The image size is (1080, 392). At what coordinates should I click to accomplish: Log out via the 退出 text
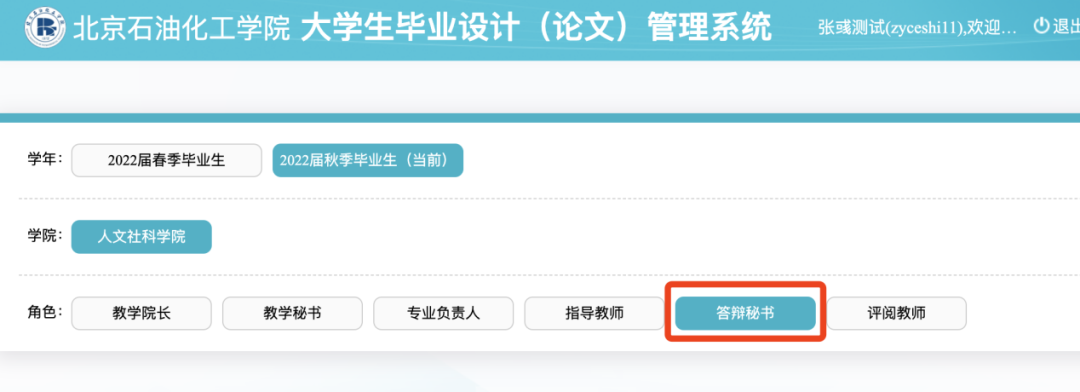pyautogui.click(x=1066, y=27)
